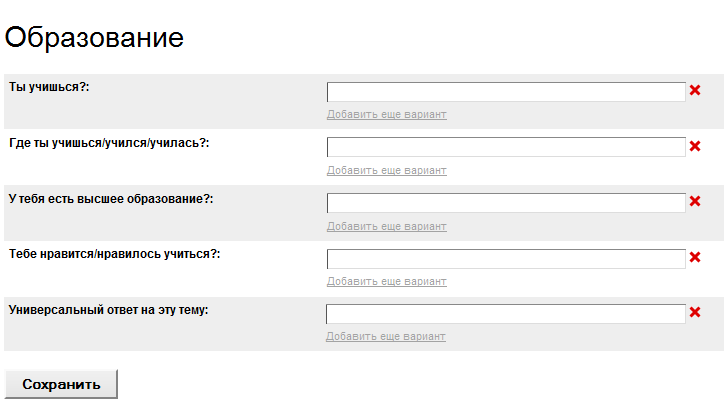Click input for 'Тебе нравится/нравилось учиться?'
Viewport: 728px width, 404px height.
(x=506, y=258)
